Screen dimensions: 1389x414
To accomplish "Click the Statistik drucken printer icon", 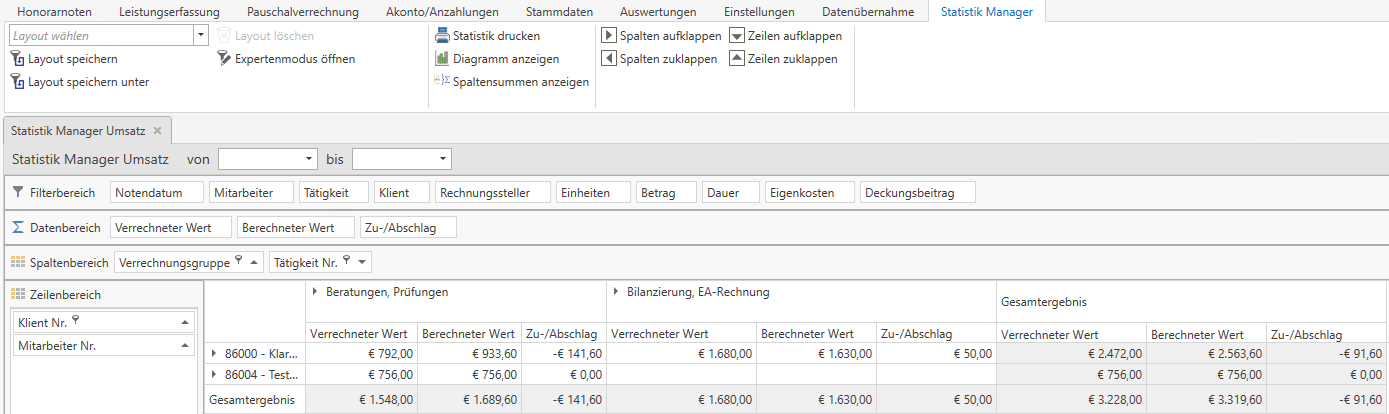I will 442,36.
